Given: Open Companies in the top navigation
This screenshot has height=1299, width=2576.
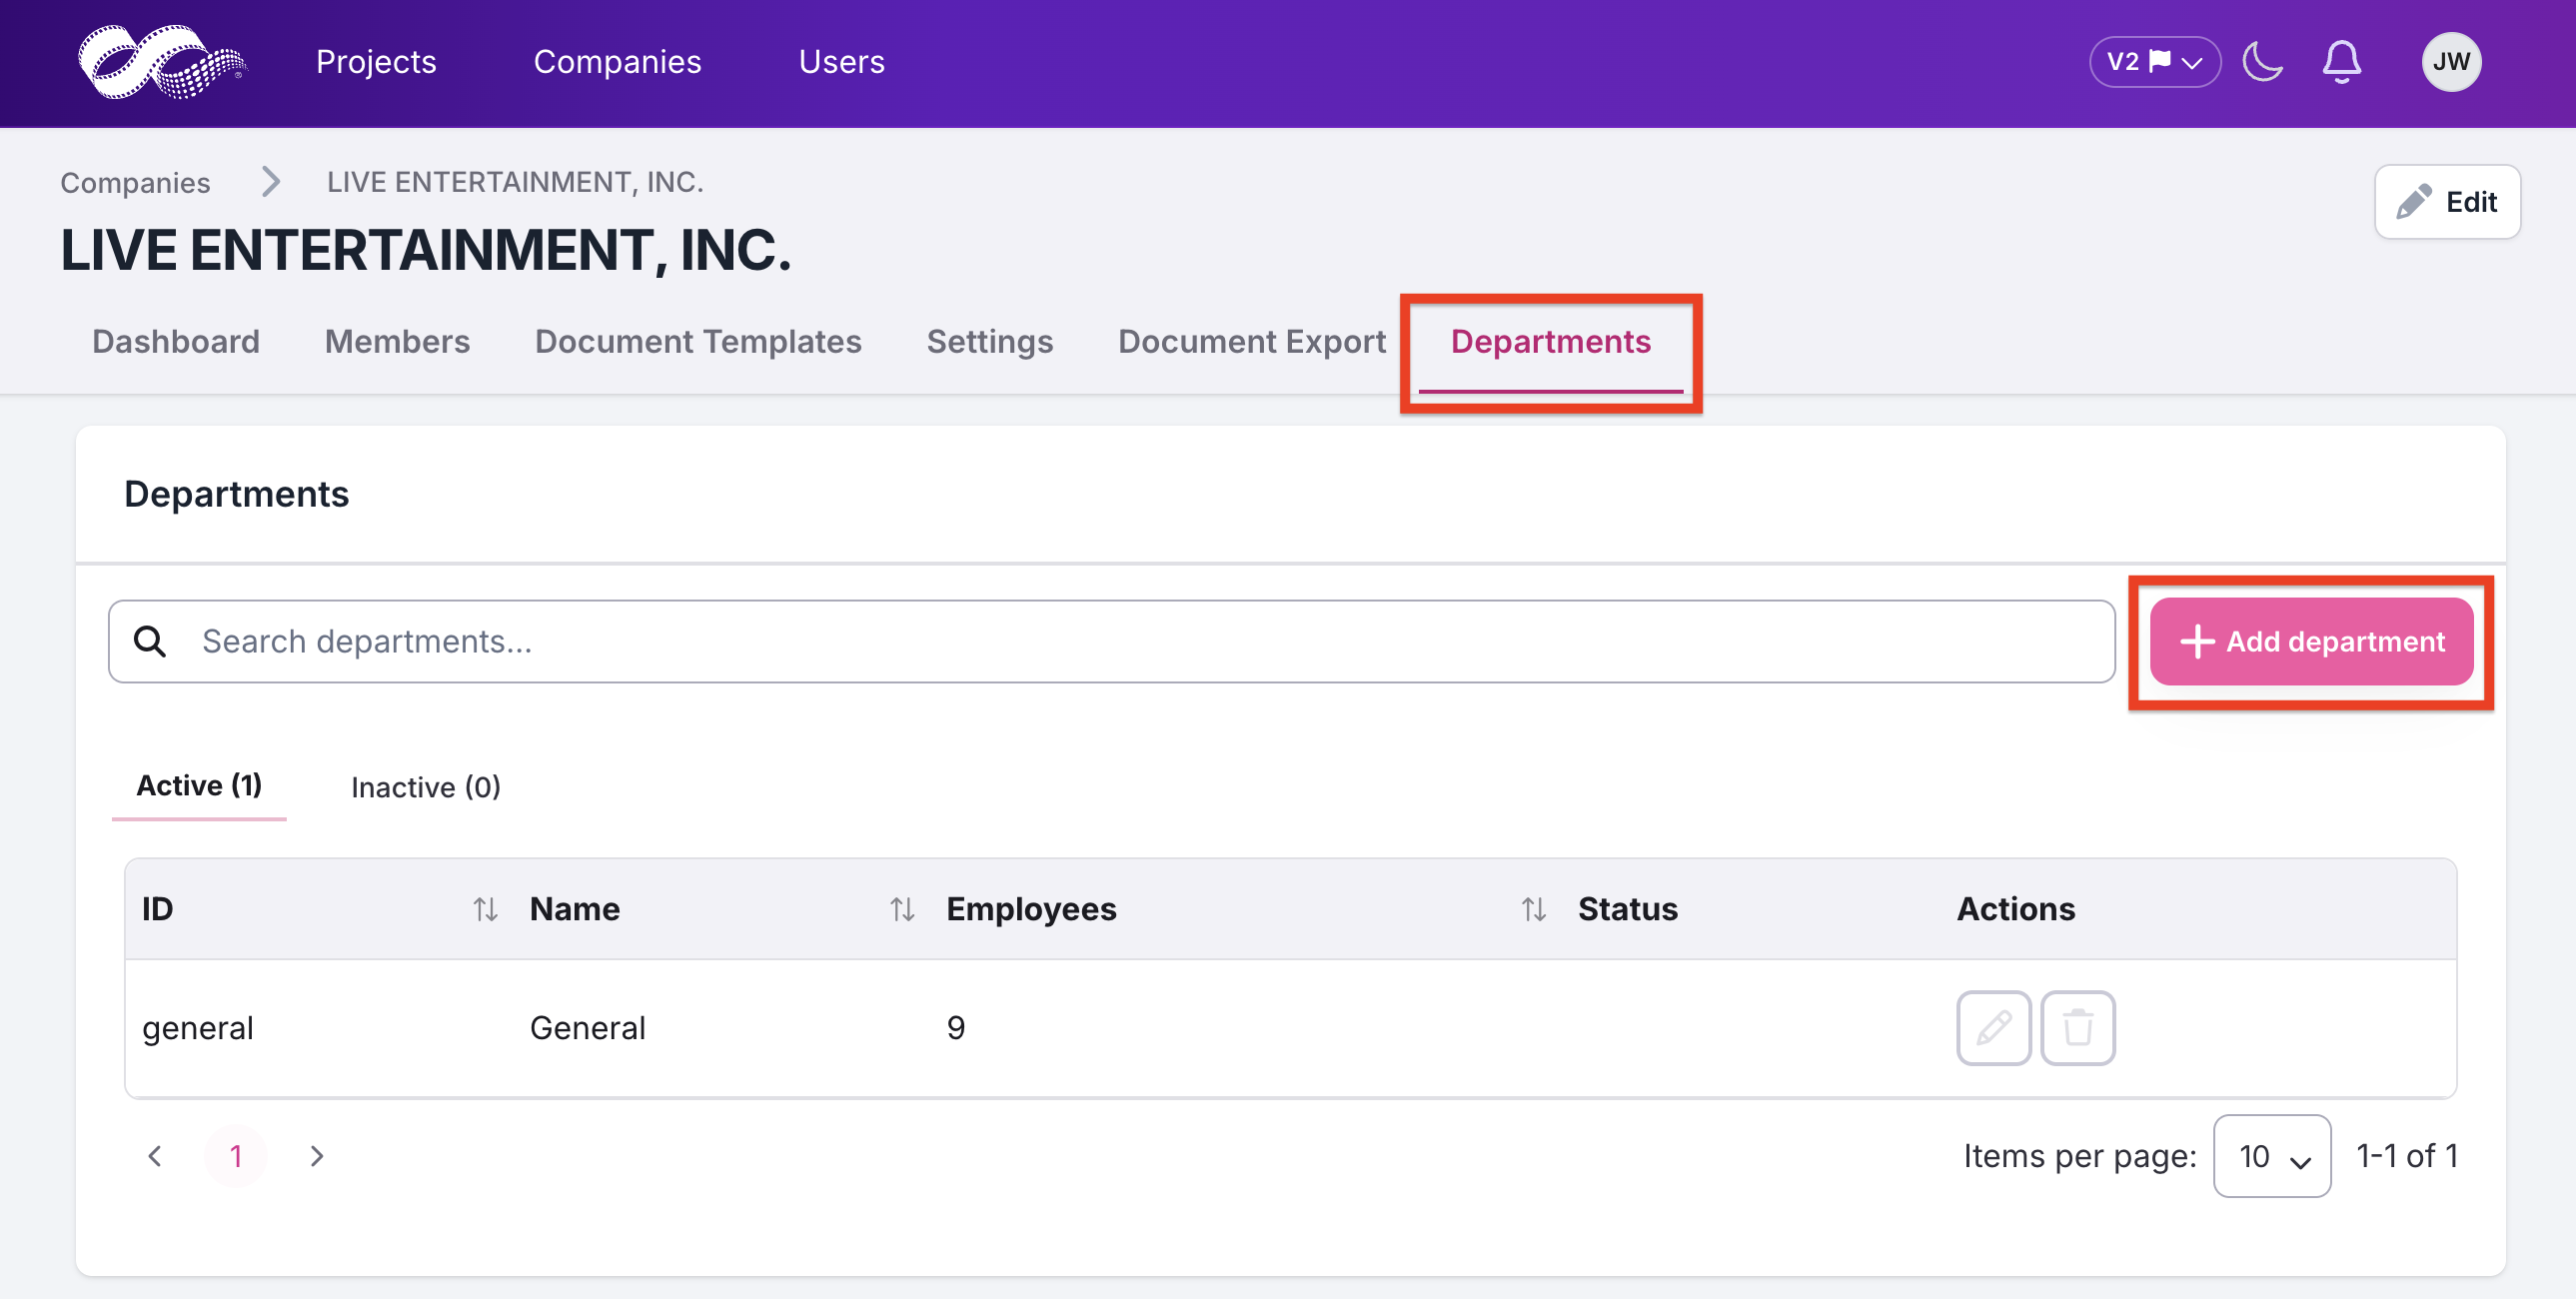Looking at the screenshot, I should click(617, 62).
